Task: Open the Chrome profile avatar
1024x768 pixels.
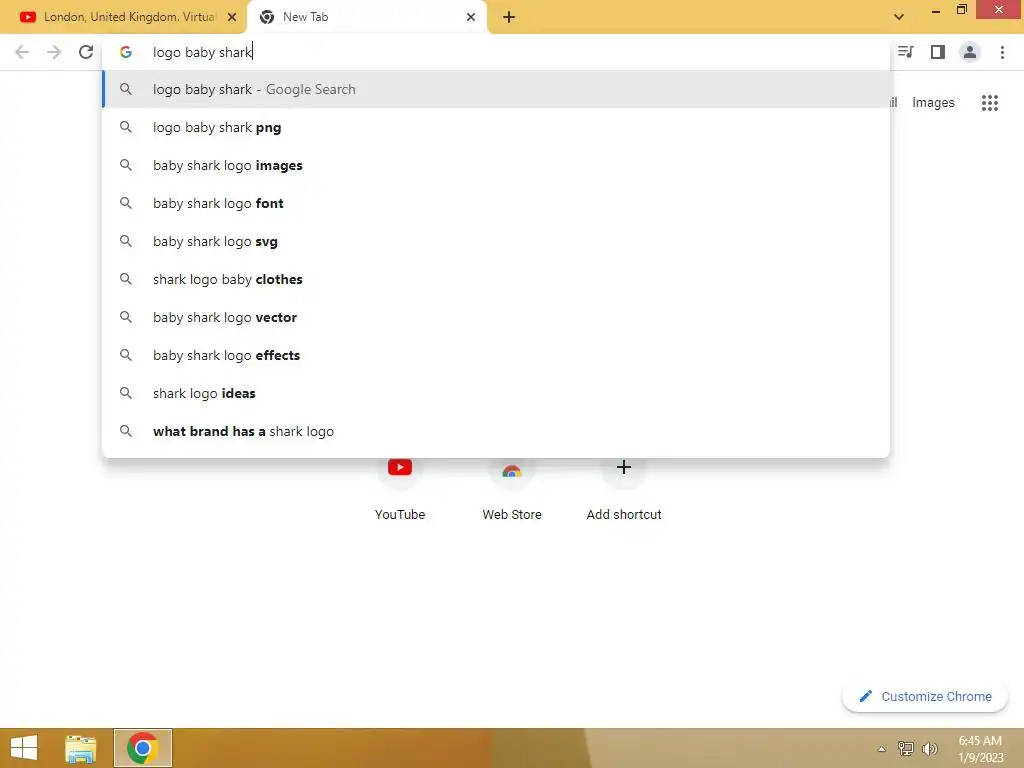Action: click(x=970, y=52)
